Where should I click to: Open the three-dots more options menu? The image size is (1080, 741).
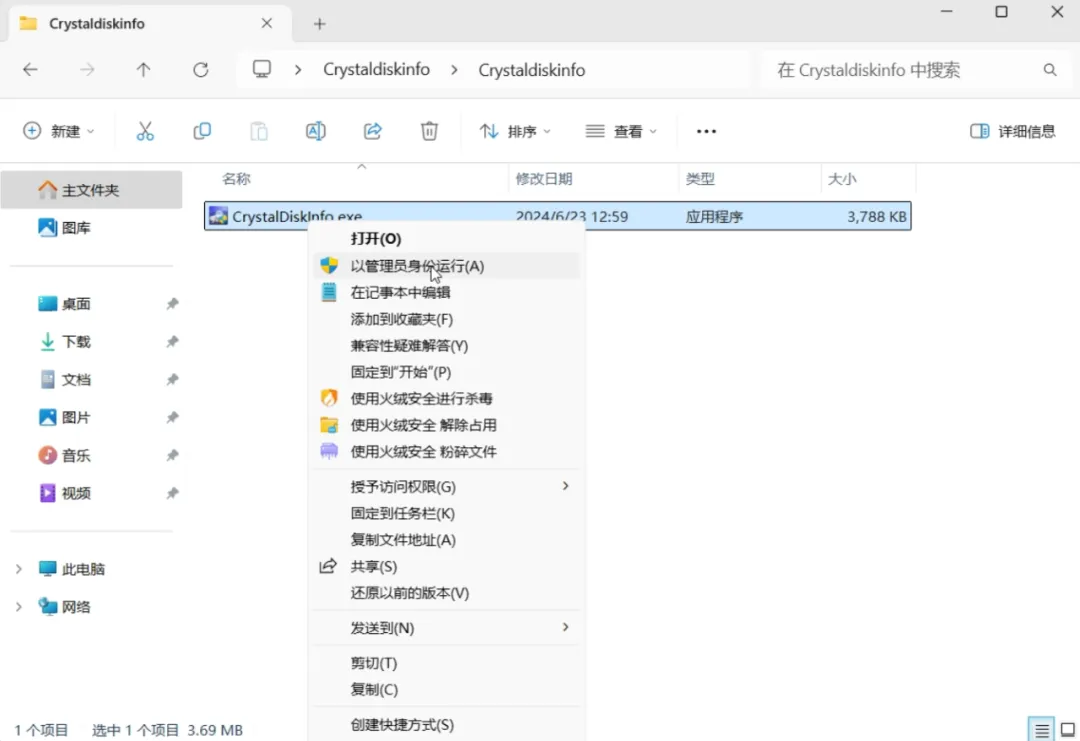pyautogui.click(x=706, y=131)
